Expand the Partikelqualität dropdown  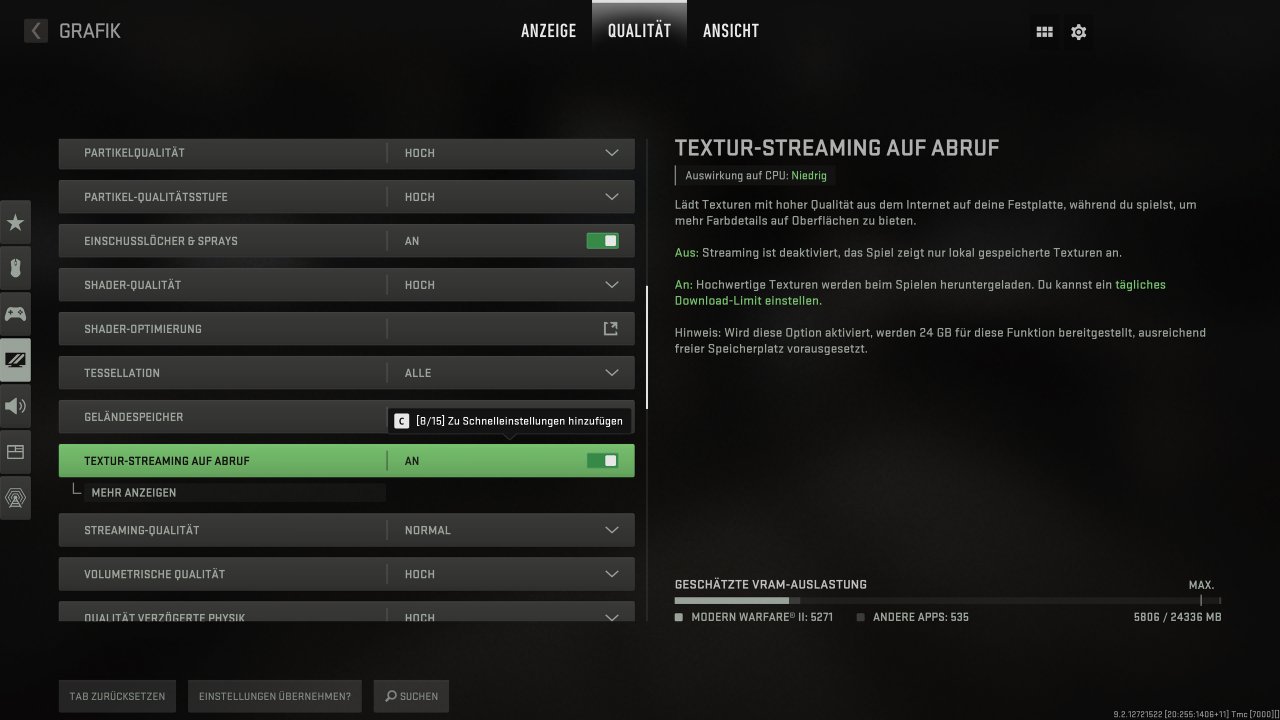611,153
